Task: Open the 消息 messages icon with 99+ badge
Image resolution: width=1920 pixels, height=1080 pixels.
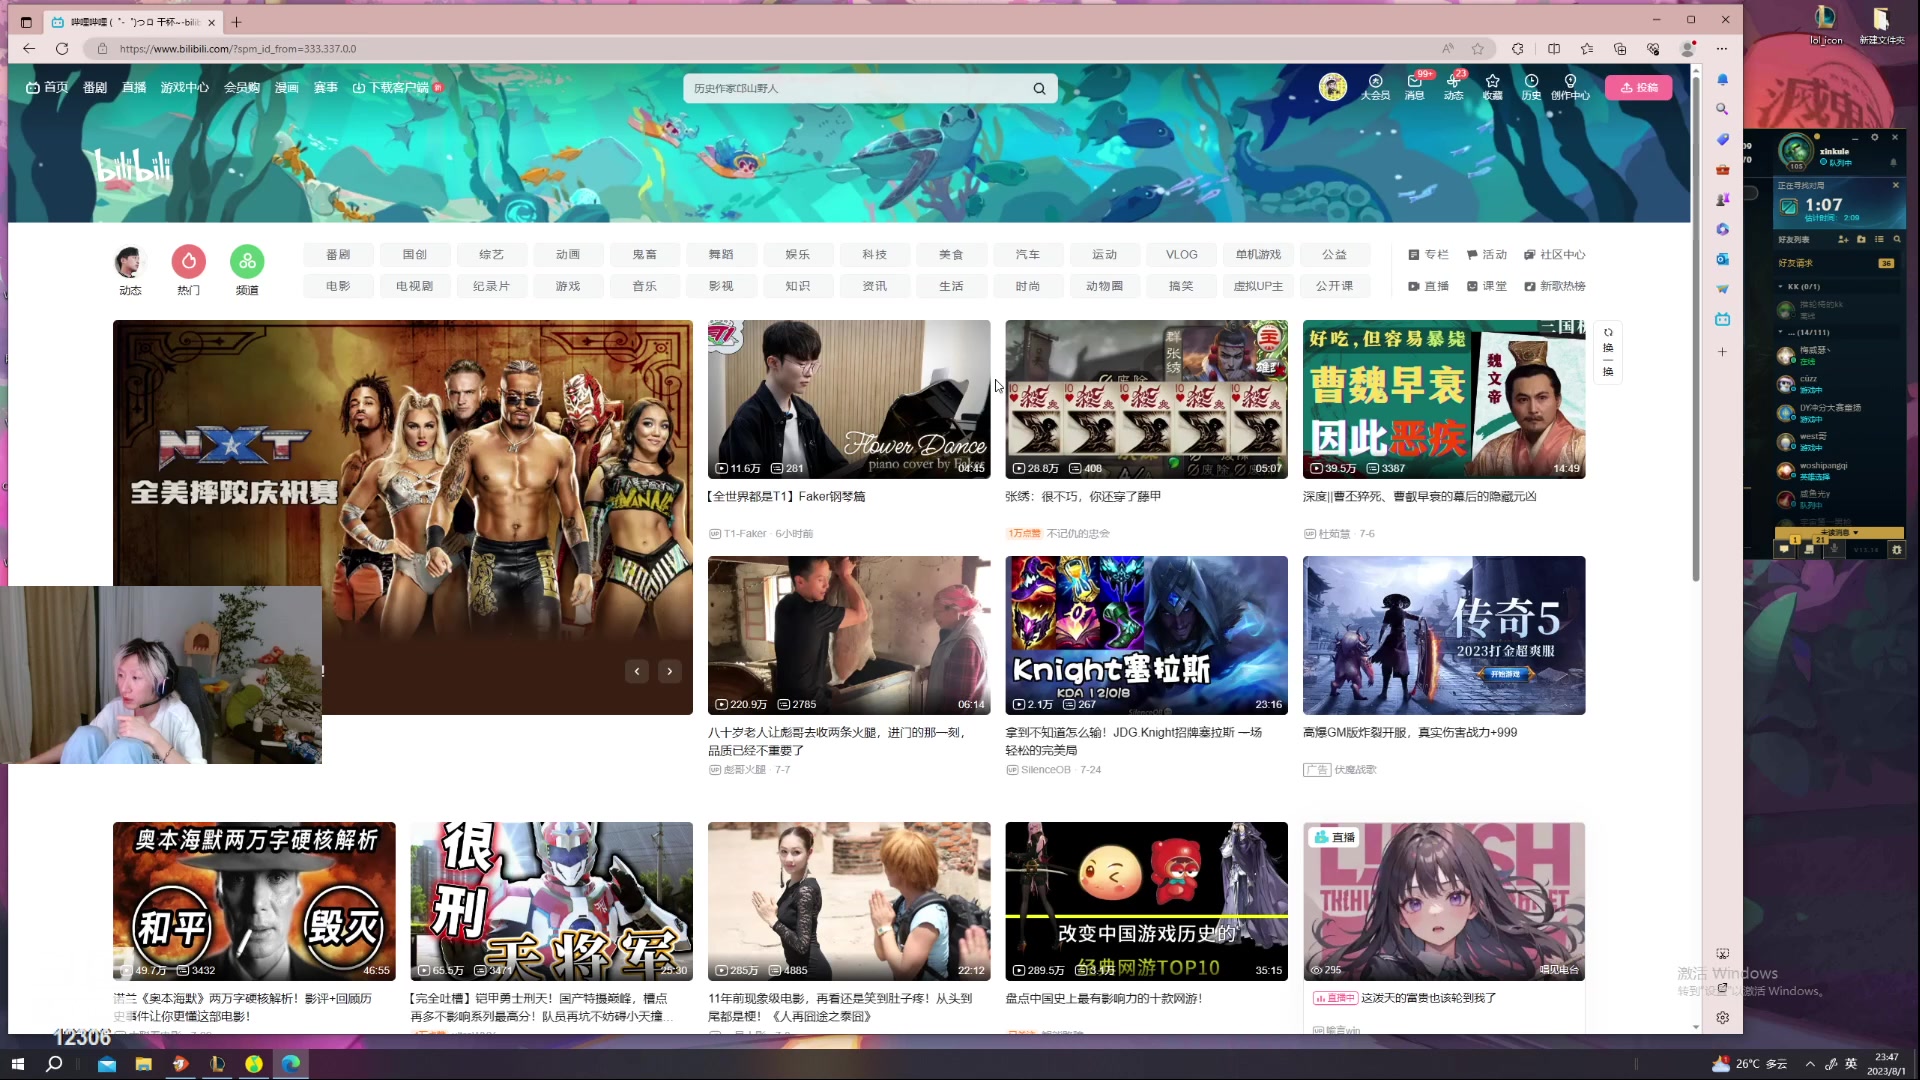Action: pos(1414,87)
